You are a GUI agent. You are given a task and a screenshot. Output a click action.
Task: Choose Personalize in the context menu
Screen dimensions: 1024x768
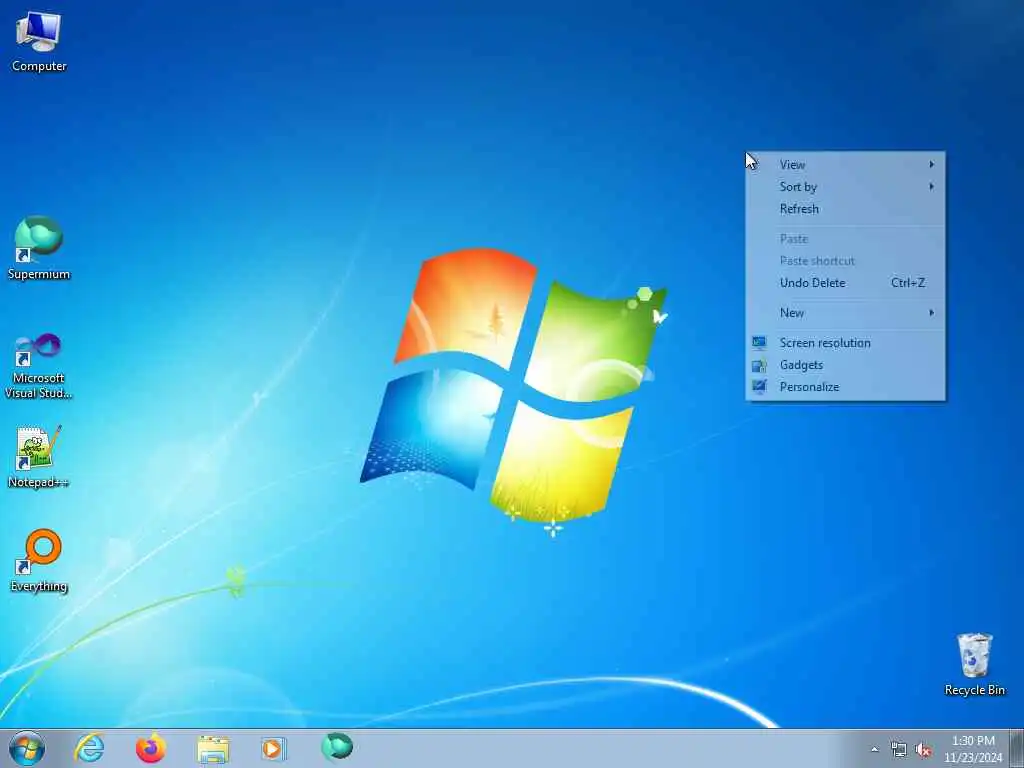(x=846, y=387)
